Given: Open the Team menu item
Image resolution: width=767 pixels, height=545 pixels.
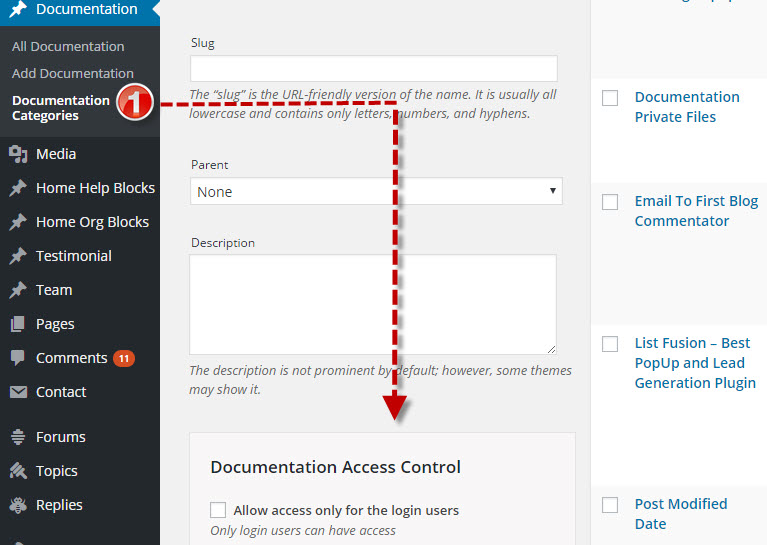Looking at the screenshot, I should tap(54, 290).
